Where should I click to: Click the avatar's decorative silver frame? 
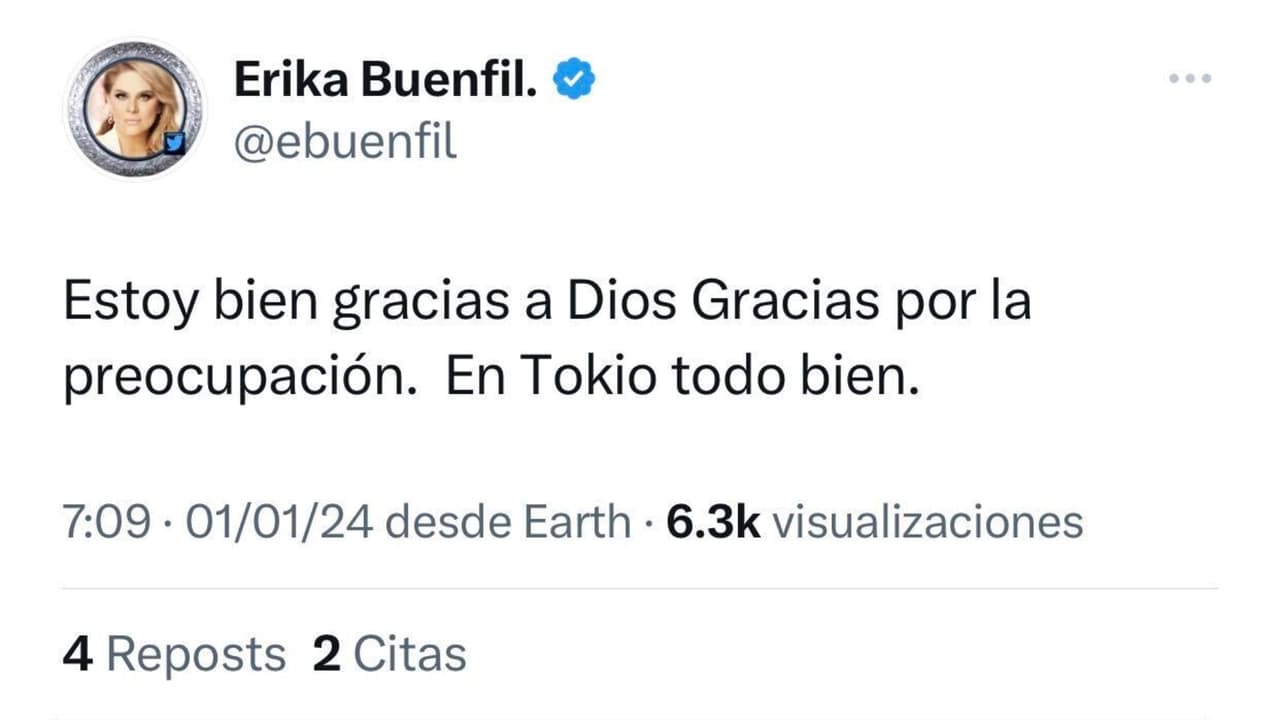[135, 45]
